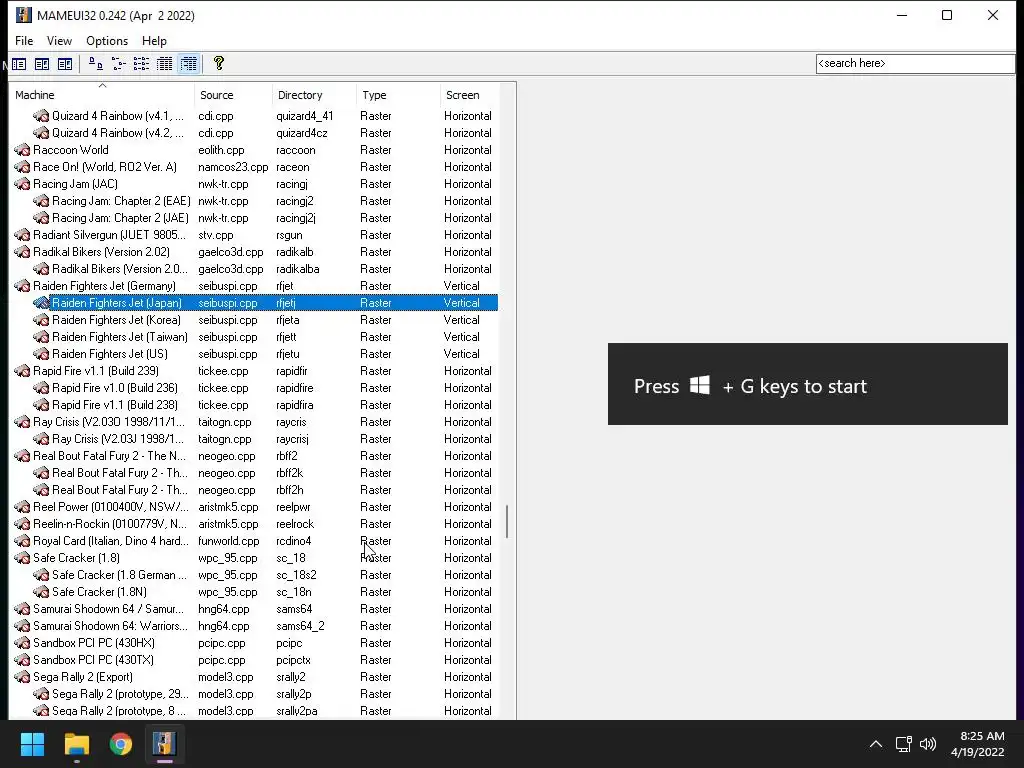Sort list by Source column header
This screenshot has width=1024, height=768.
233,95
